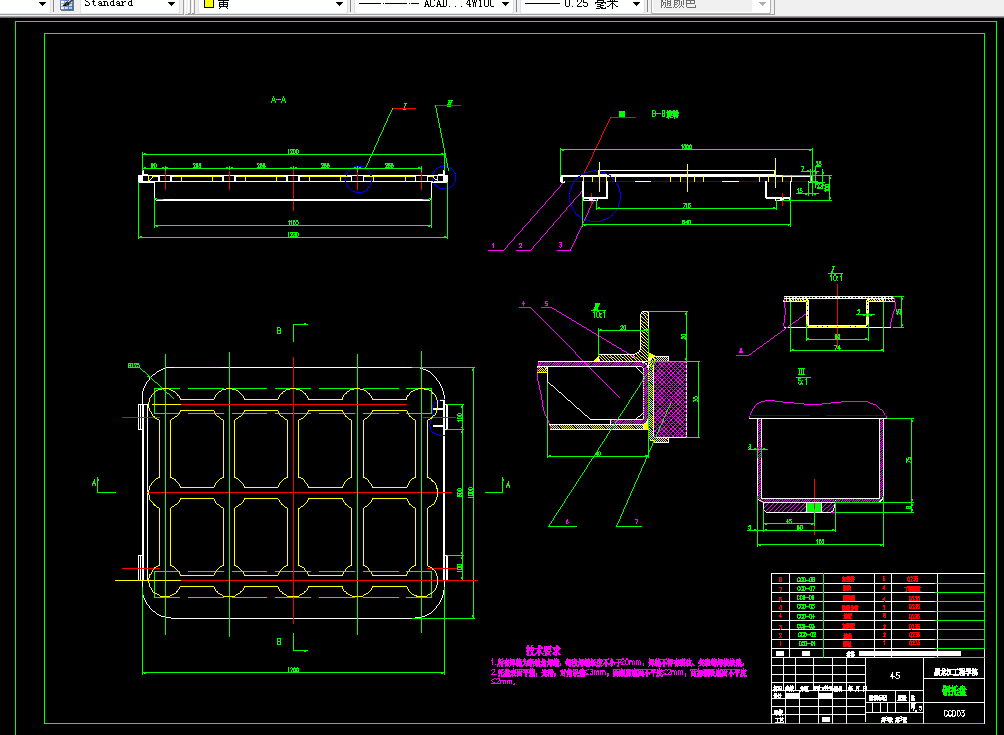This screenshot has height=735, width=1004.
Task: Click the 45 value in title block
Action: pos(895,675)
